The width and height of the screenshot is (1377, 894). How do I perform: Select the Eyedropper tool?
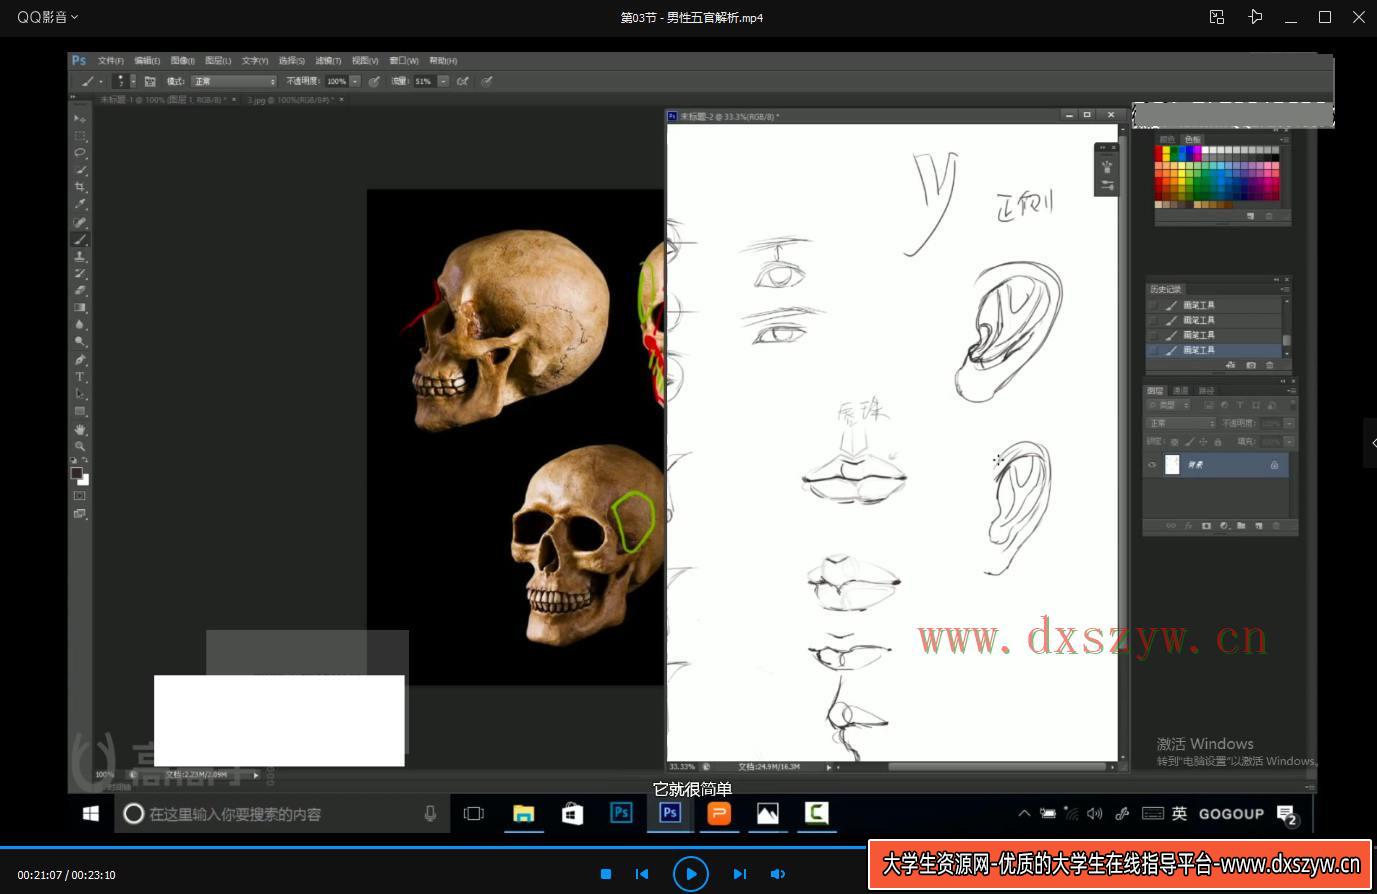coord(80,204)
